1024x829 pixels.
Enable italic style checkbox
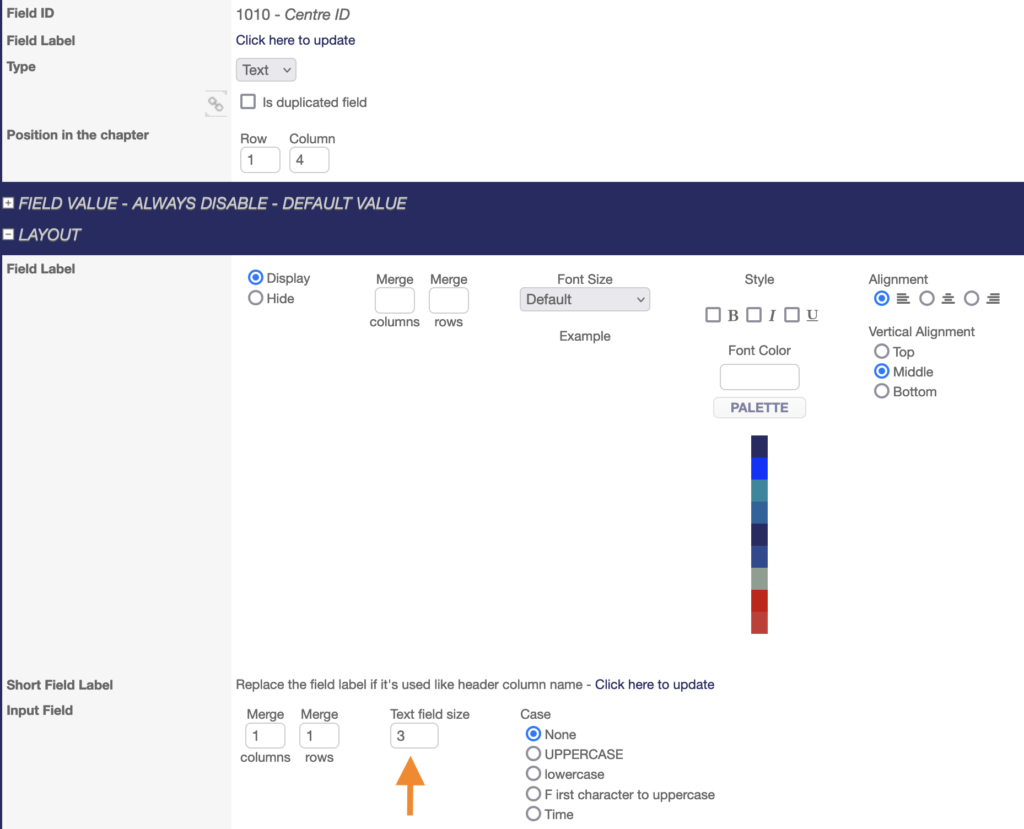click(753, 315)
